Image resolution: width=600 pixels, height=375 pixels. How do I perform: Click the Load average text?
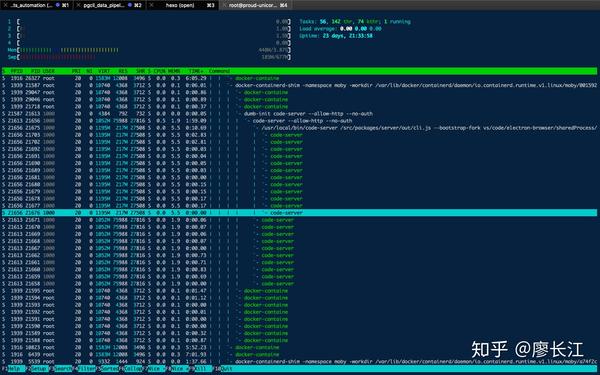341,29
